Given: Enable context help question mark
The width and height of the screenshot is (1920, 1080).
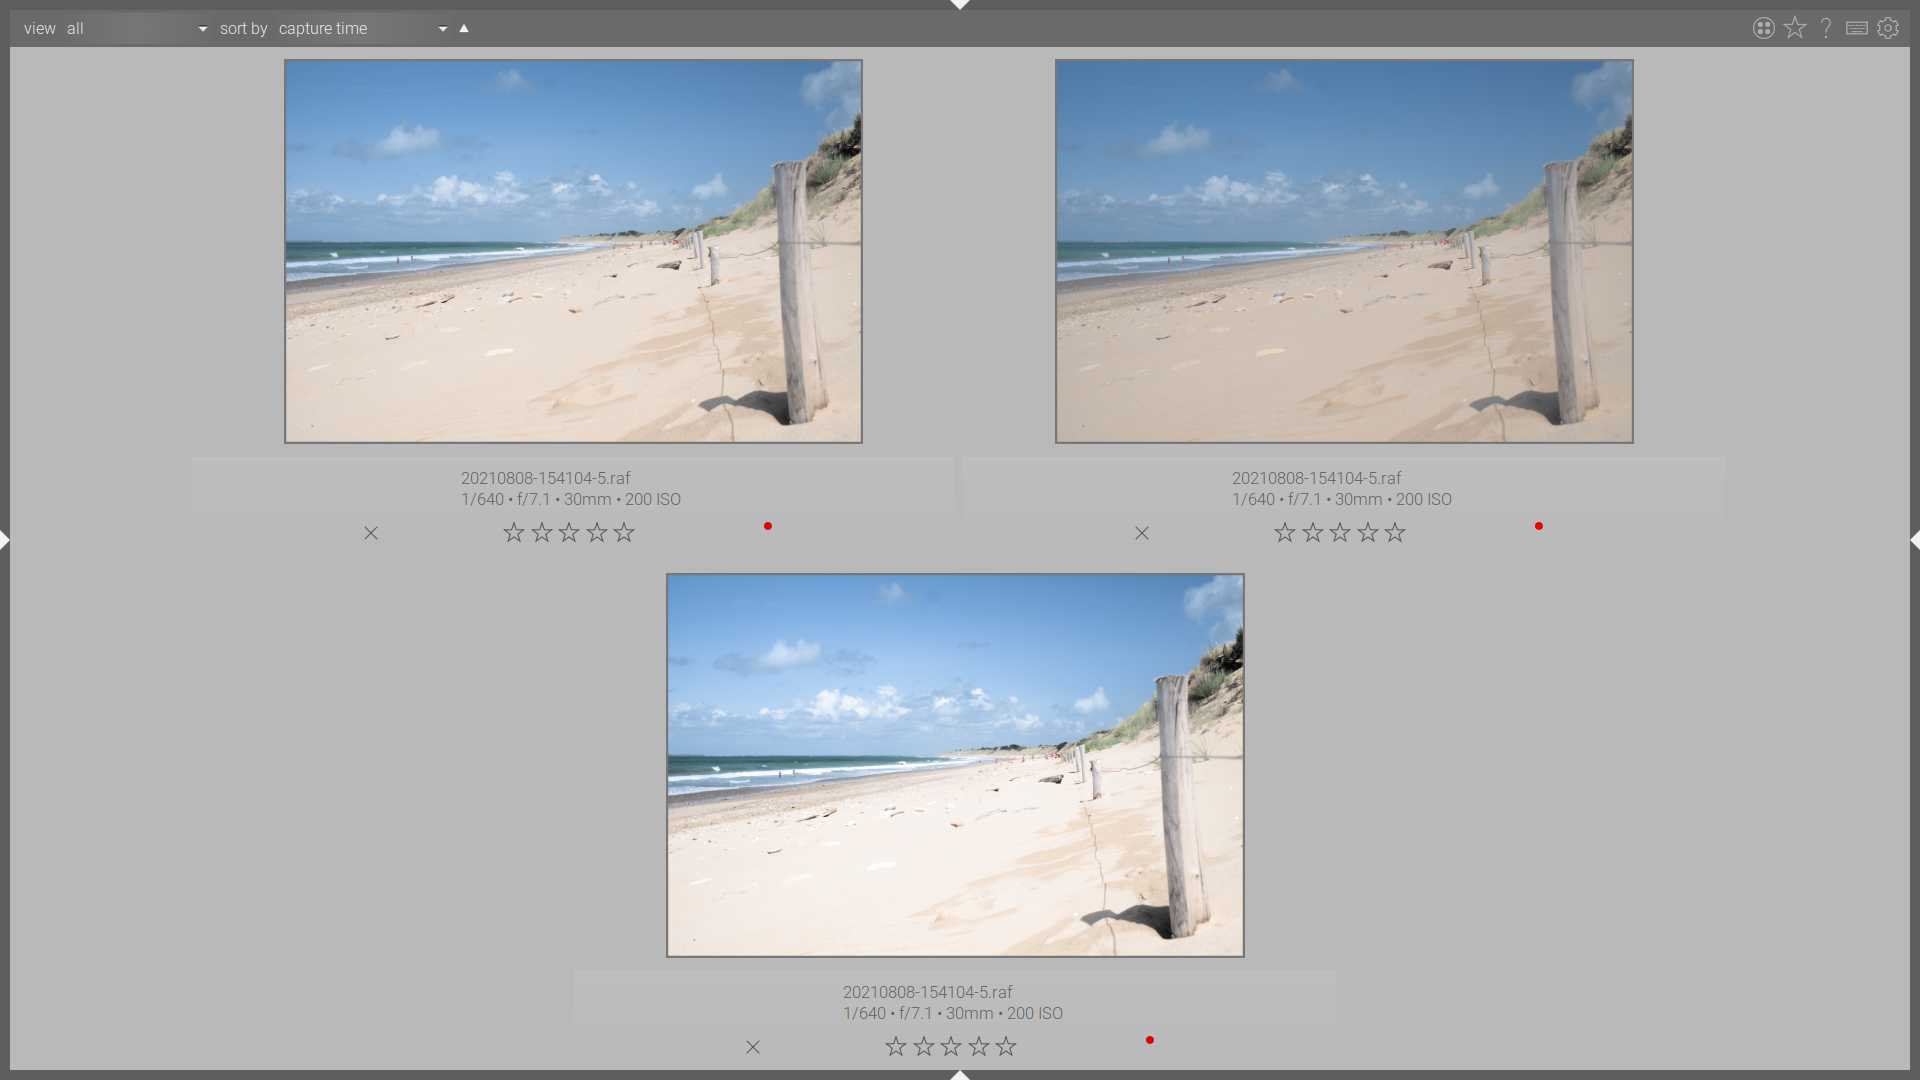Looking at the screenshot, I should 1826,28.
